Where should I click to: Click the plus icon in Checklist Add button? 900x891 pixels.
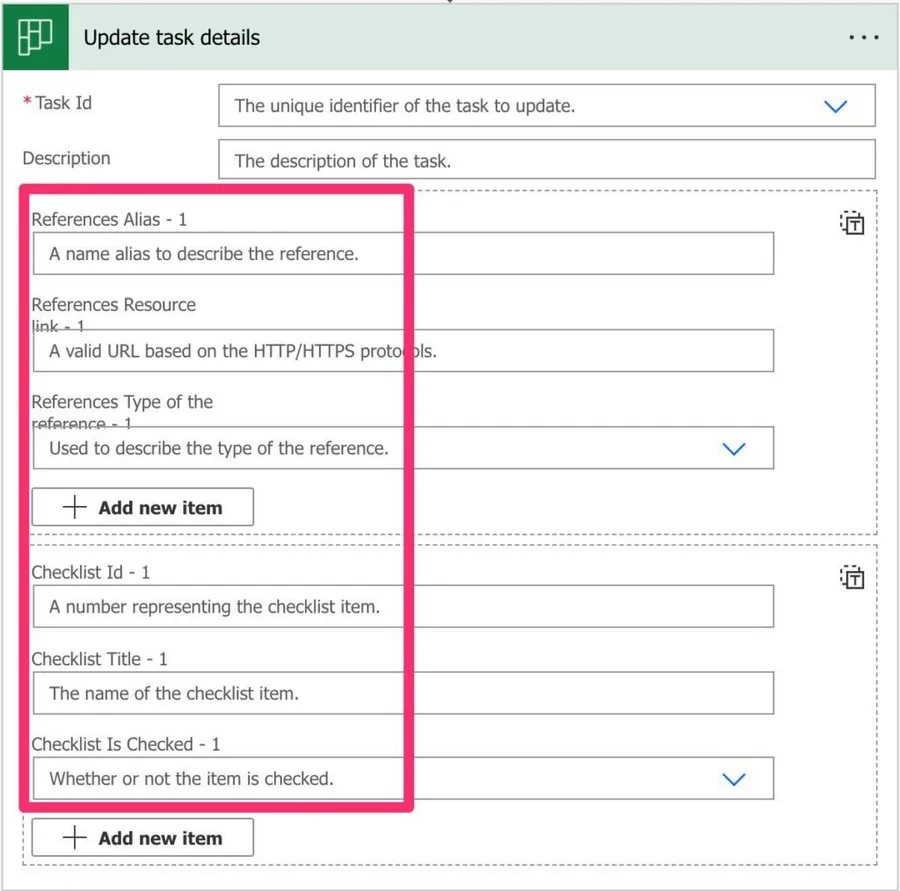click(75, 838)
